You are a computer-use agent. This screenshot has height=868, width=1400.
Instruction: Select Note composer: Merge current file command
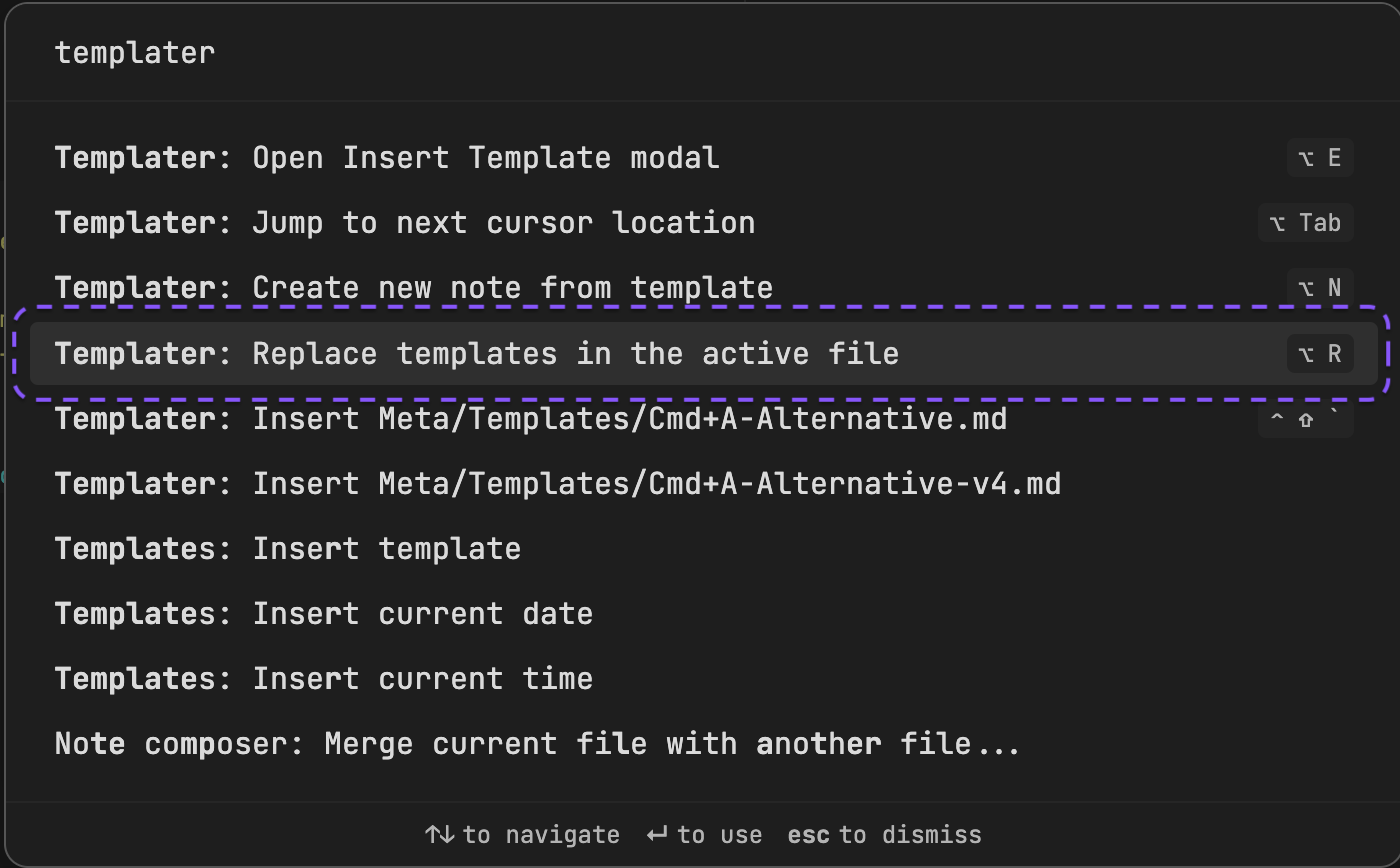[x=537, y=743]
